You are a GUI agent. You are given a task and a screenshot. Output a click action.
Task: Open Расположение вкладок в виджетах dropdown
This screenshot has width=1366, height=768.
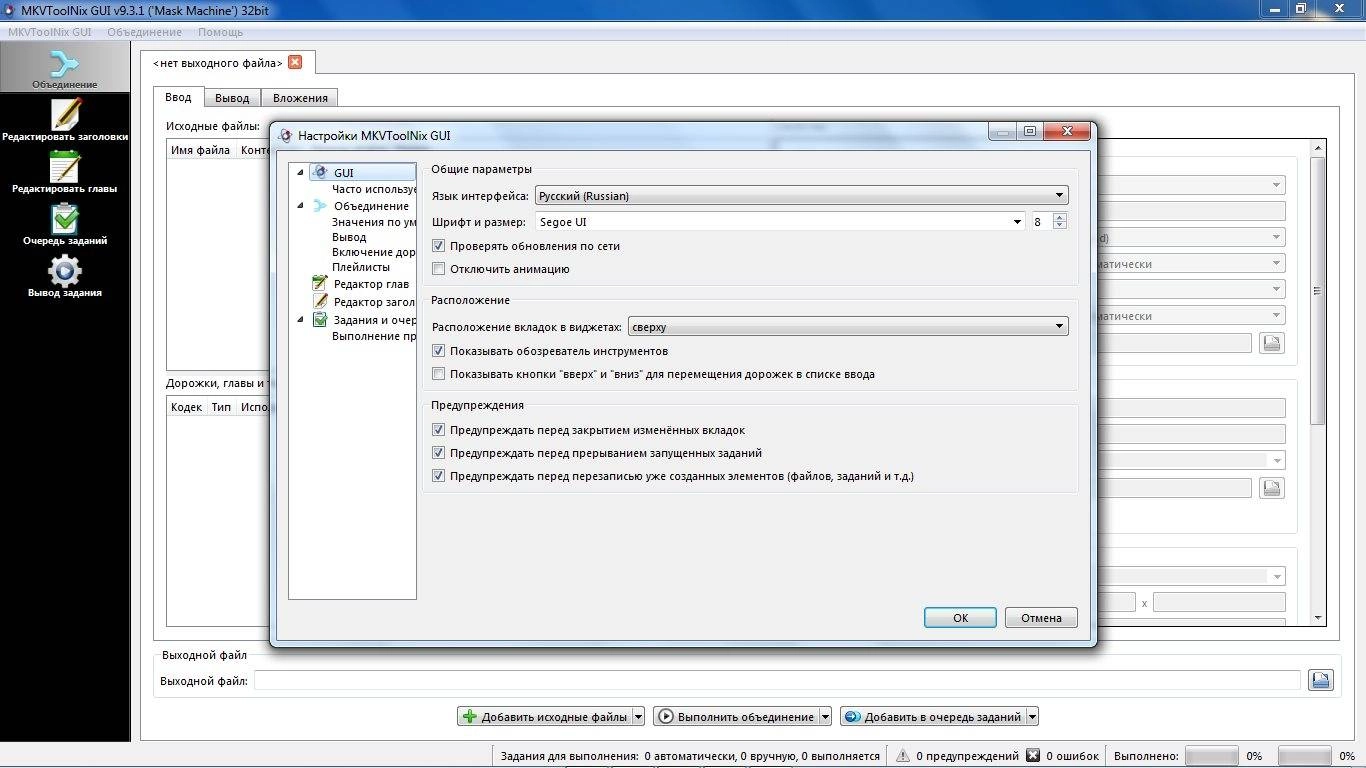pyautogui.click(x=847, y=327)
